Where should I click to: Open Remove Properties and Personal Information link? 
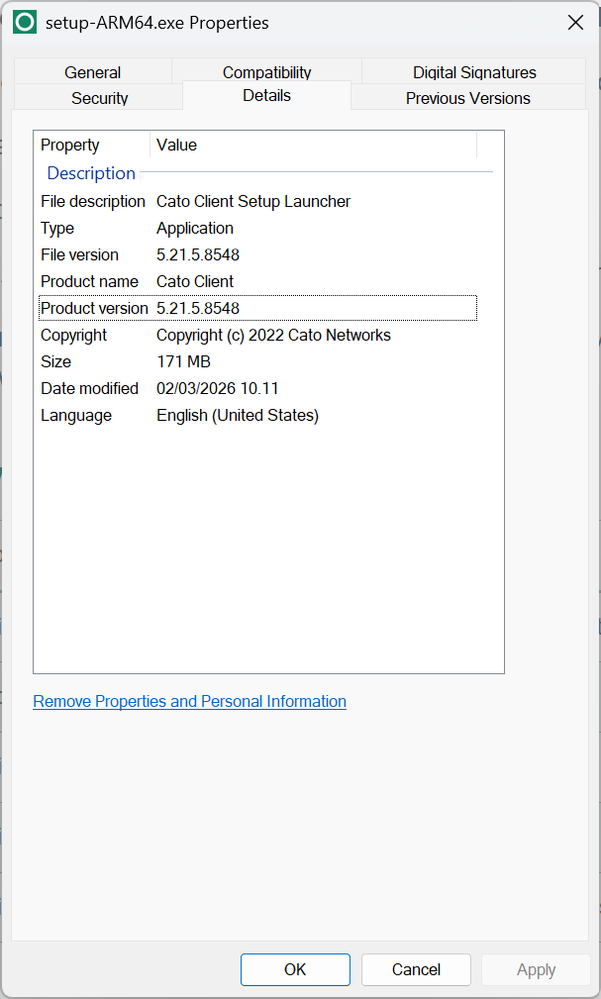[189, 701]
